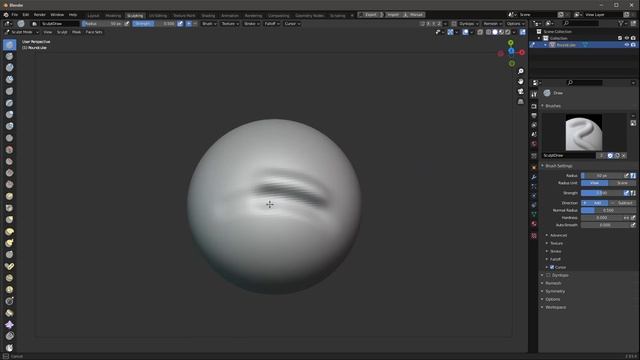This screenshot has width=640, height=360.
Task: Click the pan hand icon in viewport
Action: point(521,82)
